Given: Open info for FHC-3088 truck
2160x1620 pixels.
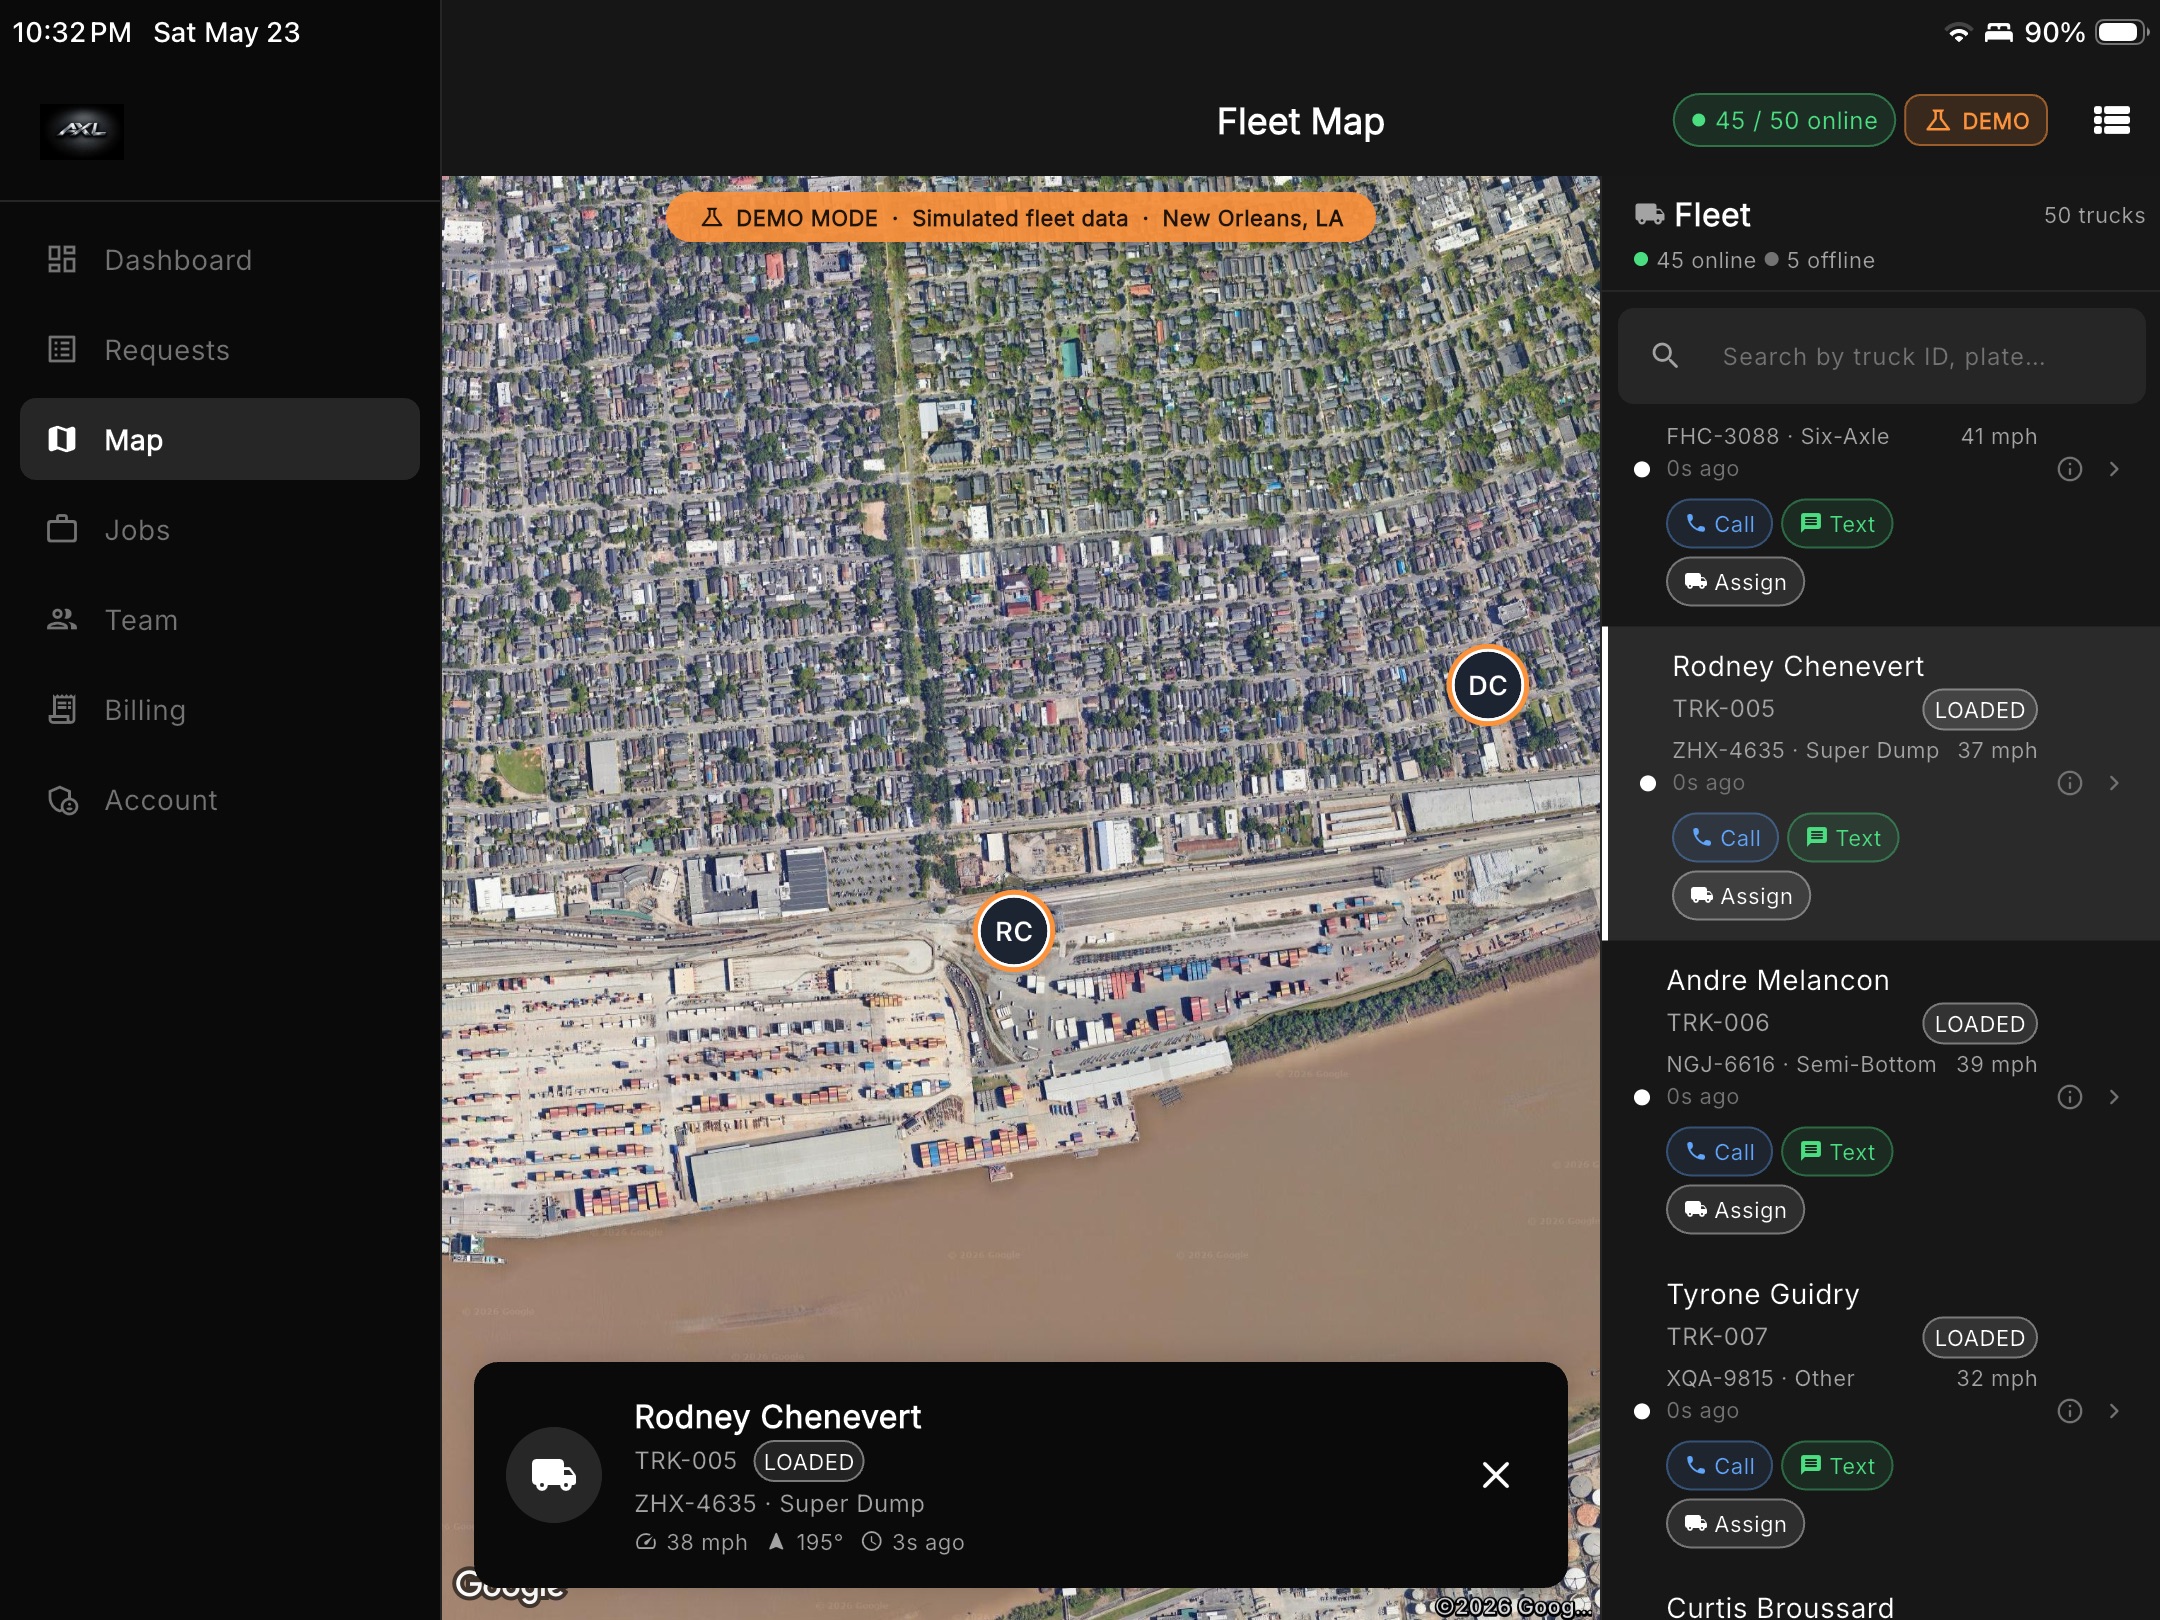Looking at the screenshot, I should (x=2069, y=469).
